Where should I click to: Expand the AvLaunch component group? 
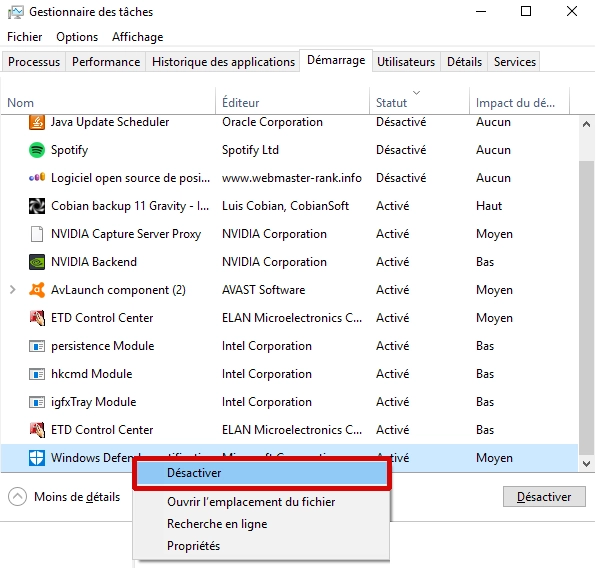(13, 290)
